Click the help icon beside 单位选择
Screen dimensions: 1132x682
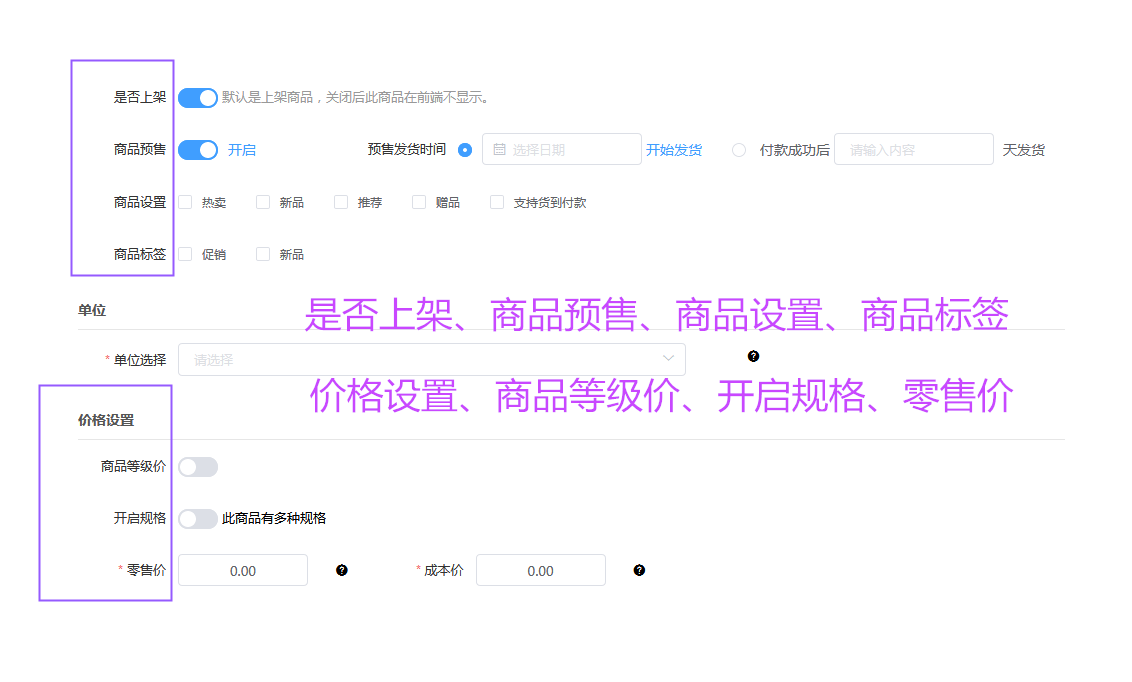coord(754,357)
